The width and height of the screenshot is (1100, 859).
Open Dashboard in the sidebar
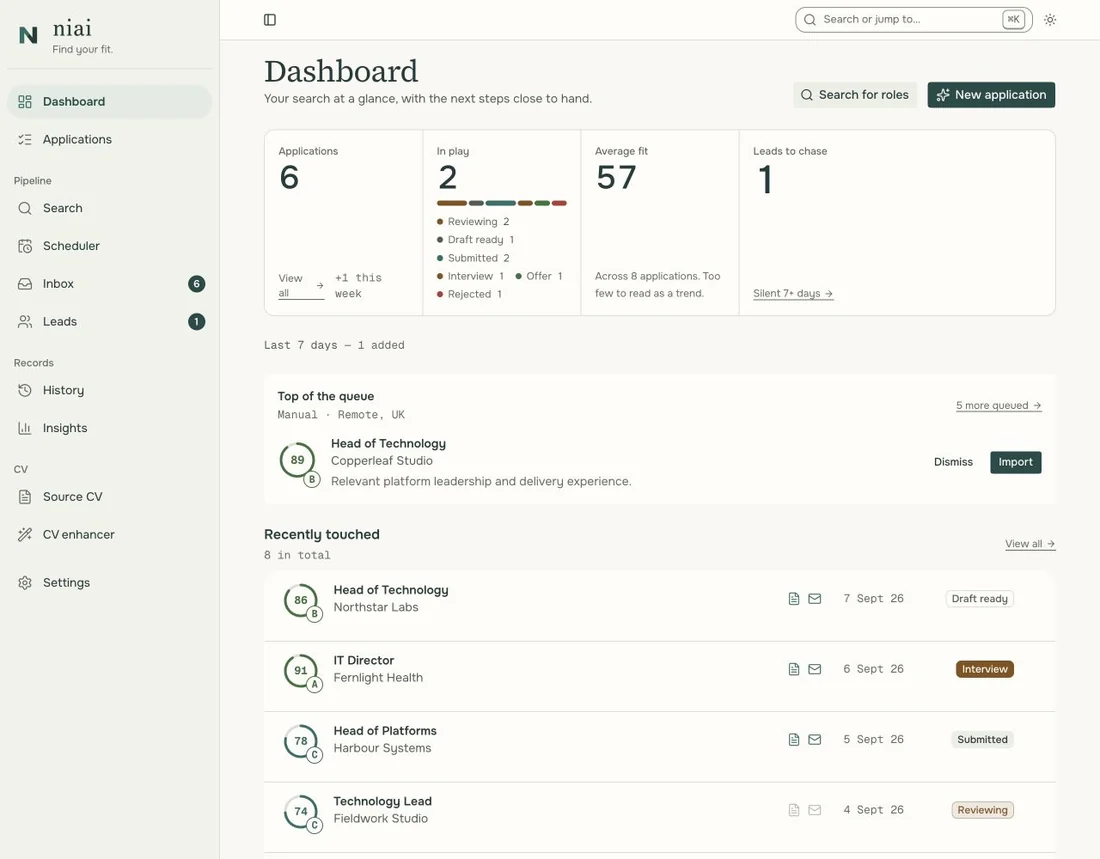pos(109,102)
